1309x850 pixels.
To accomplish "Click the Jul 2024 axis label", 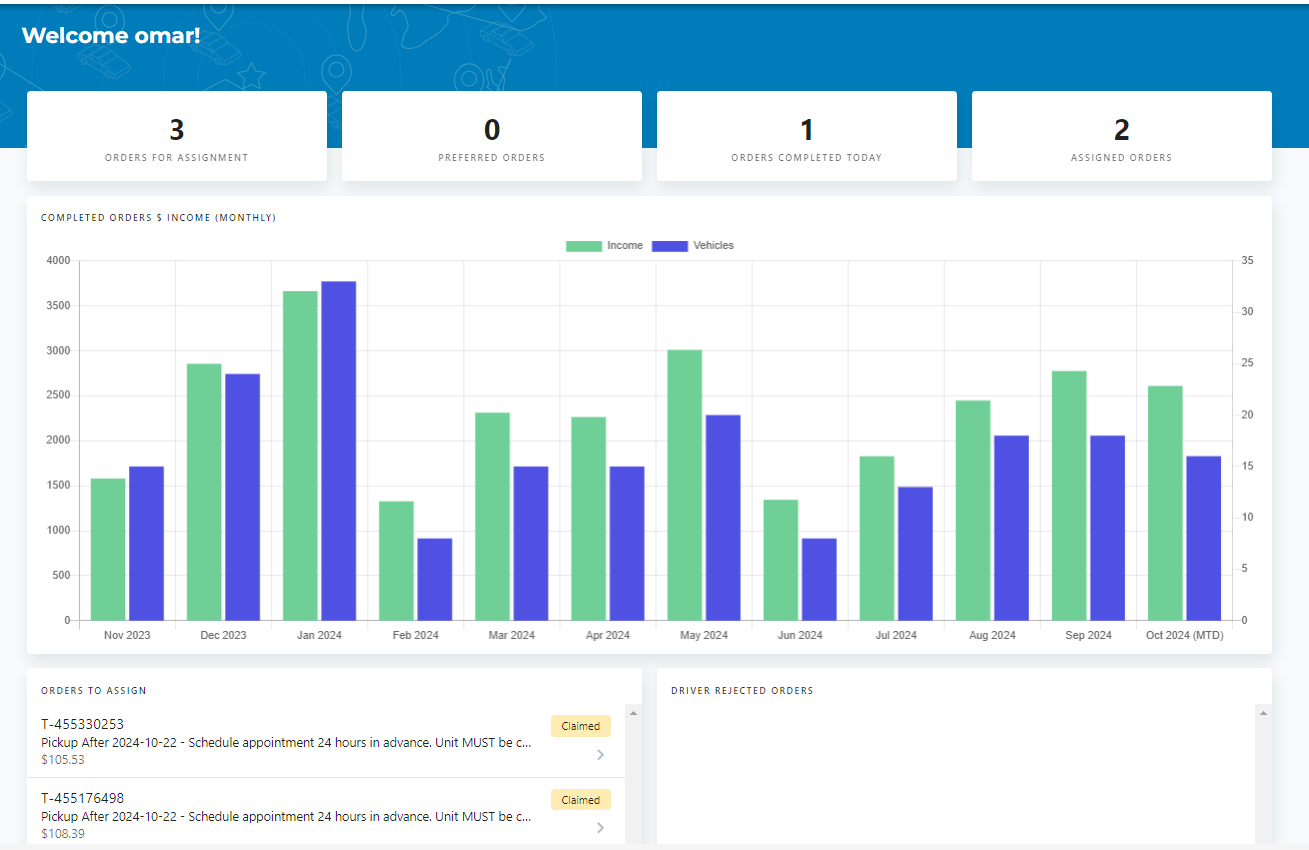I will coord(896,636).
